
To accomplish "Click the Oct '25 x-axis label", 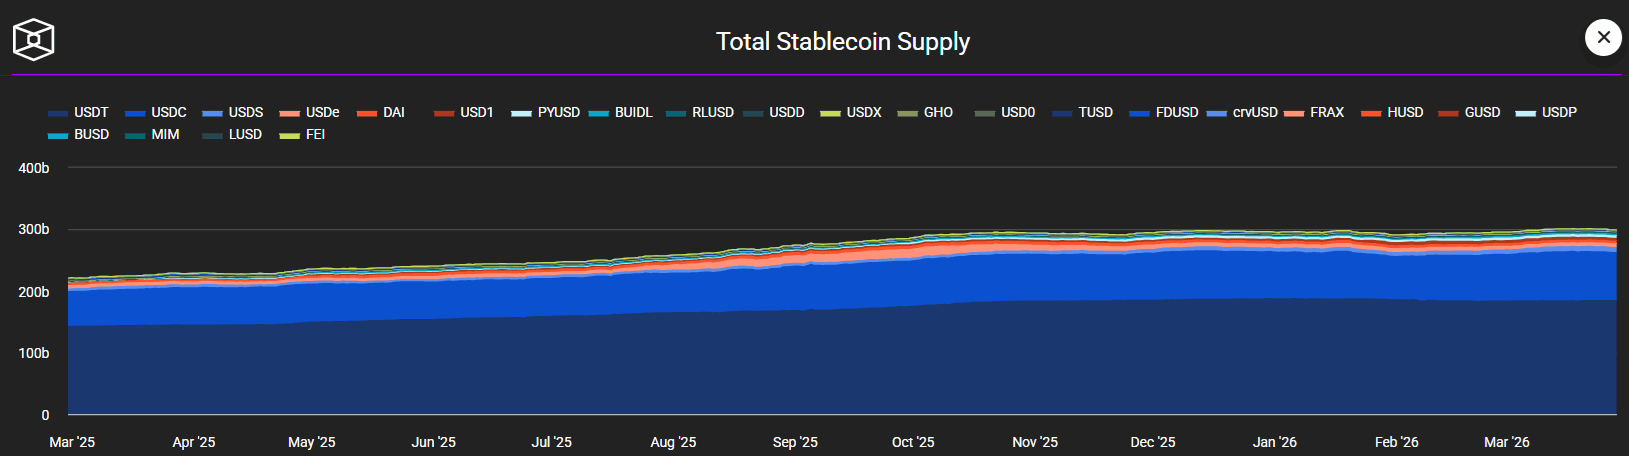I will coord(913,442).
